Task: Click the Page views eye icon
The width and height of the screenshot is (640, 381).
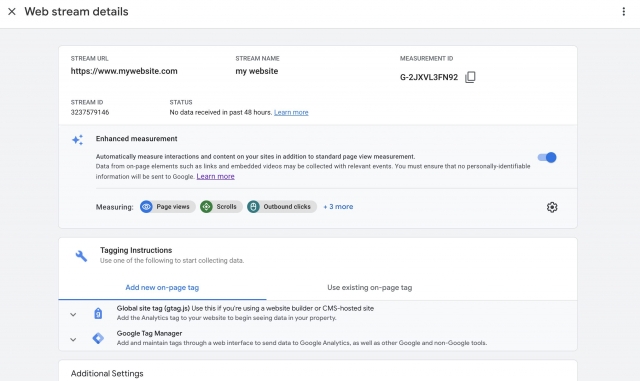Action: [146, 207]
